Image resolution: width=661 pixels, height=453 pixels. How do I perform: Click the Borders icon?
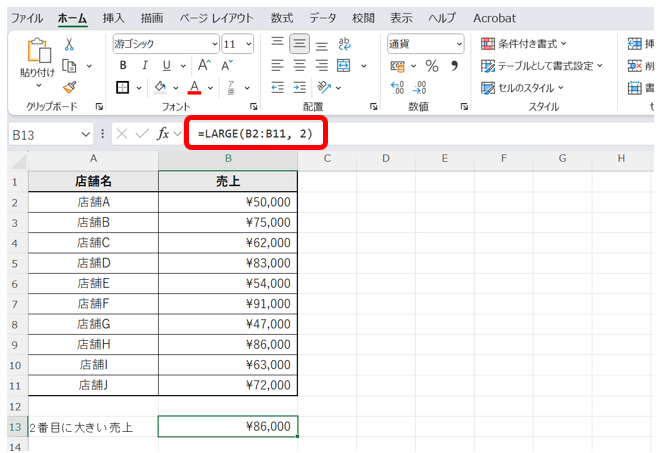[123, 88]
